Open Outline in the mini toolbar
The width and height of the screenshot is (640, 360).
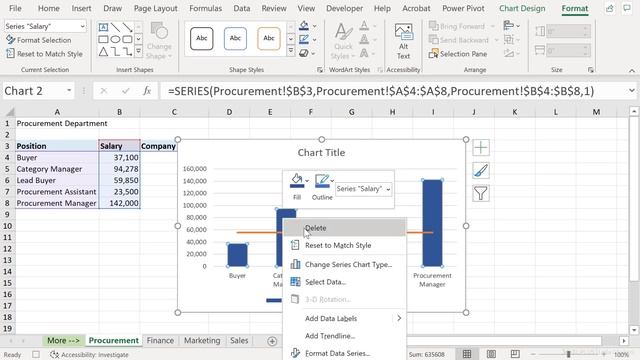pyautogui.click(x=322, y=187)
